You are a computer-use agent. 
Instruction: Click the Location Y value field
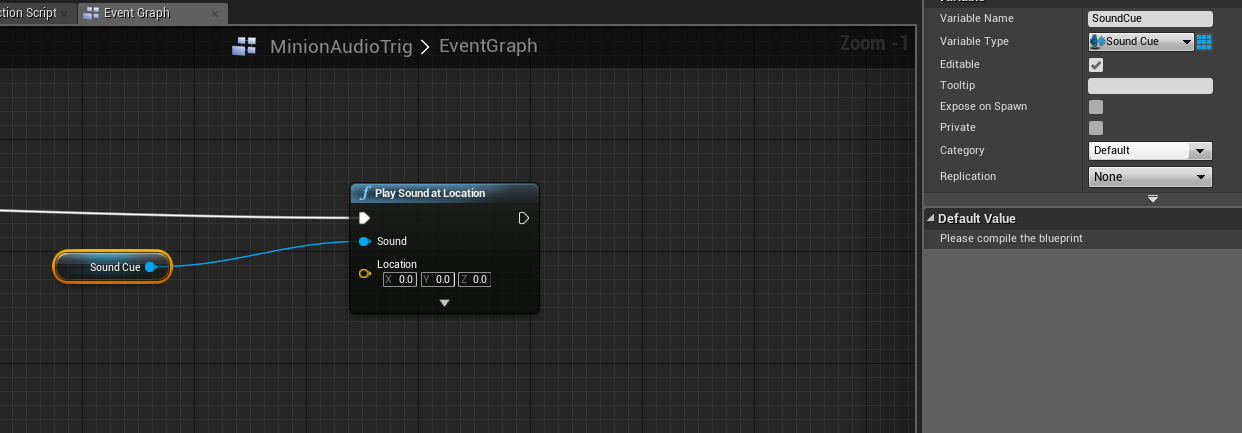tap(437, 280)
